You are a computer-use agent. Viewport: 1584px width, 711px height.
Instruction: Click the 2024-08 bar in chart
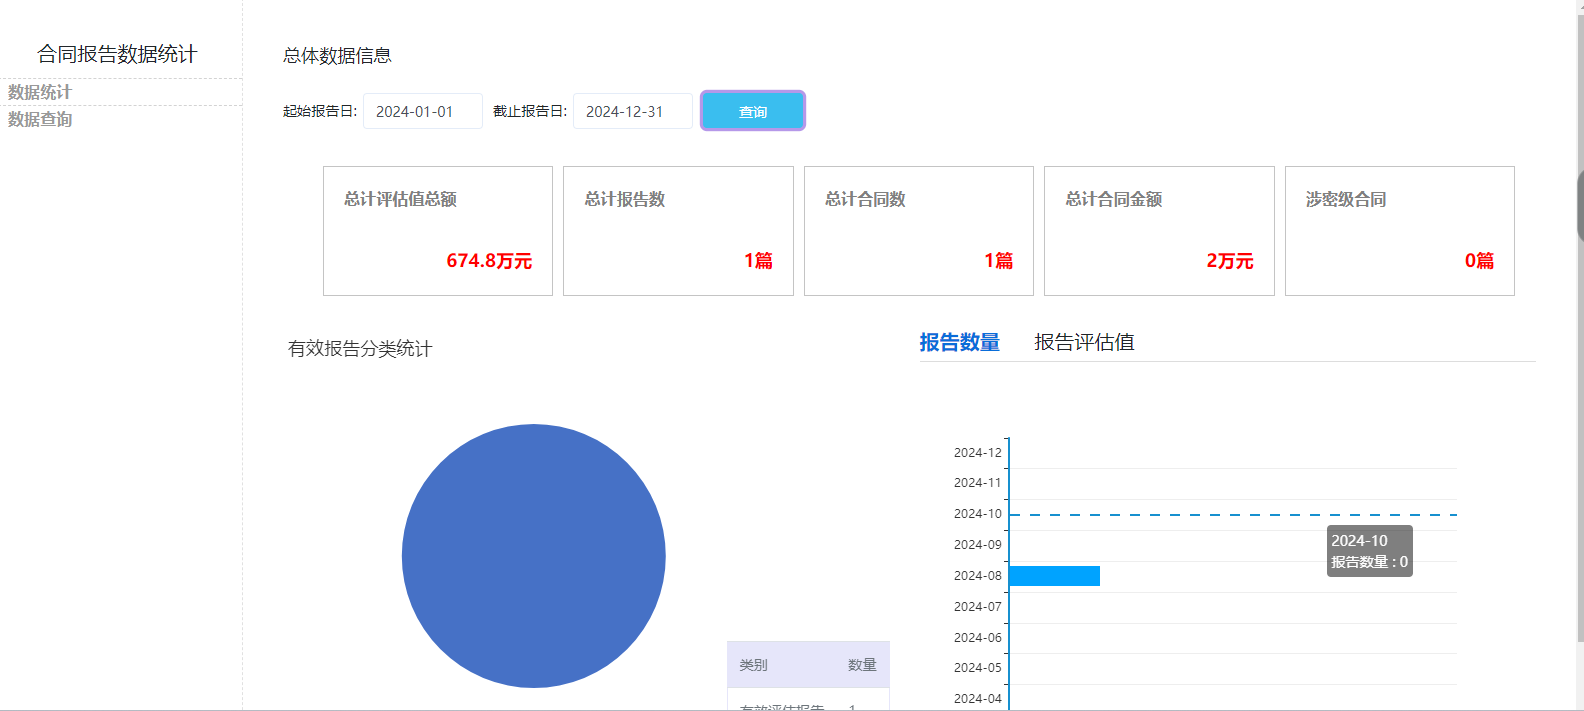(1054, 576)
